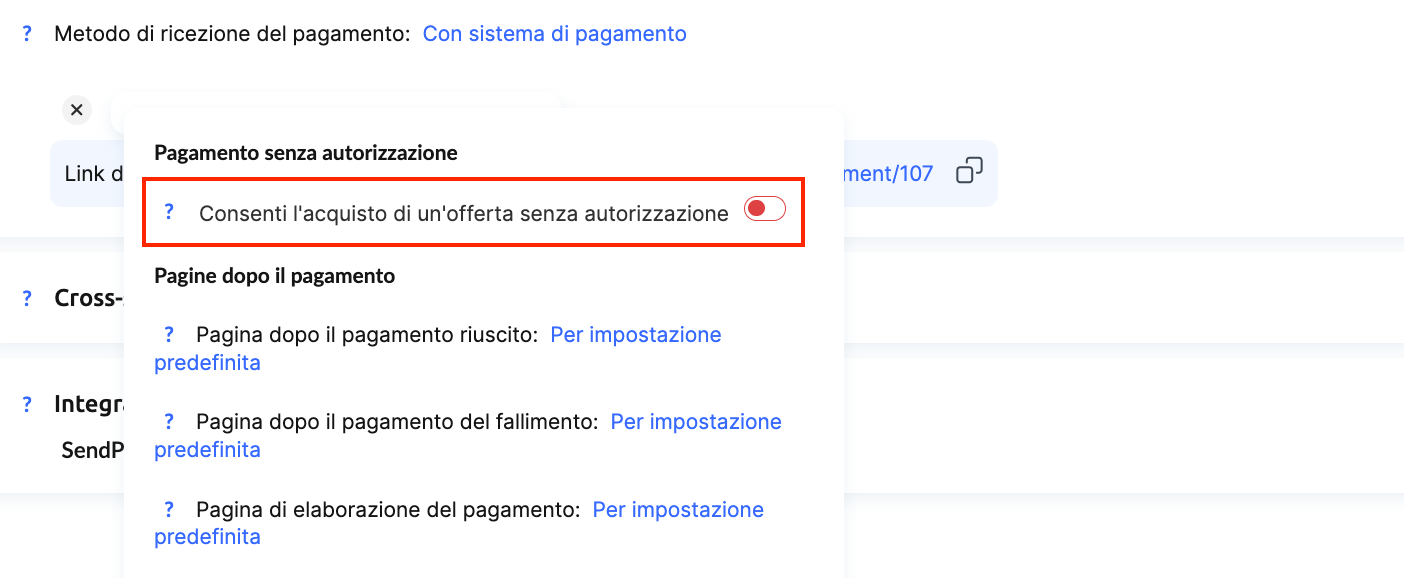This screenshot has width=1404, height=578.
Task: Click the Cross- section heading
Action: click(x=88, y=298)
